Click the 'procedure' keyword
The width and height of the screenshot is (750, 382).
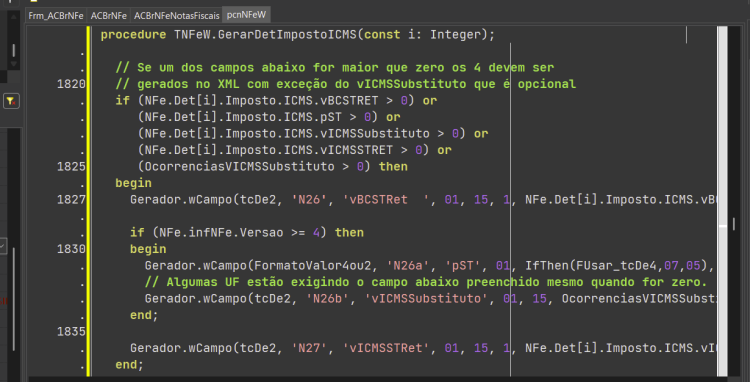pos(133,35)
